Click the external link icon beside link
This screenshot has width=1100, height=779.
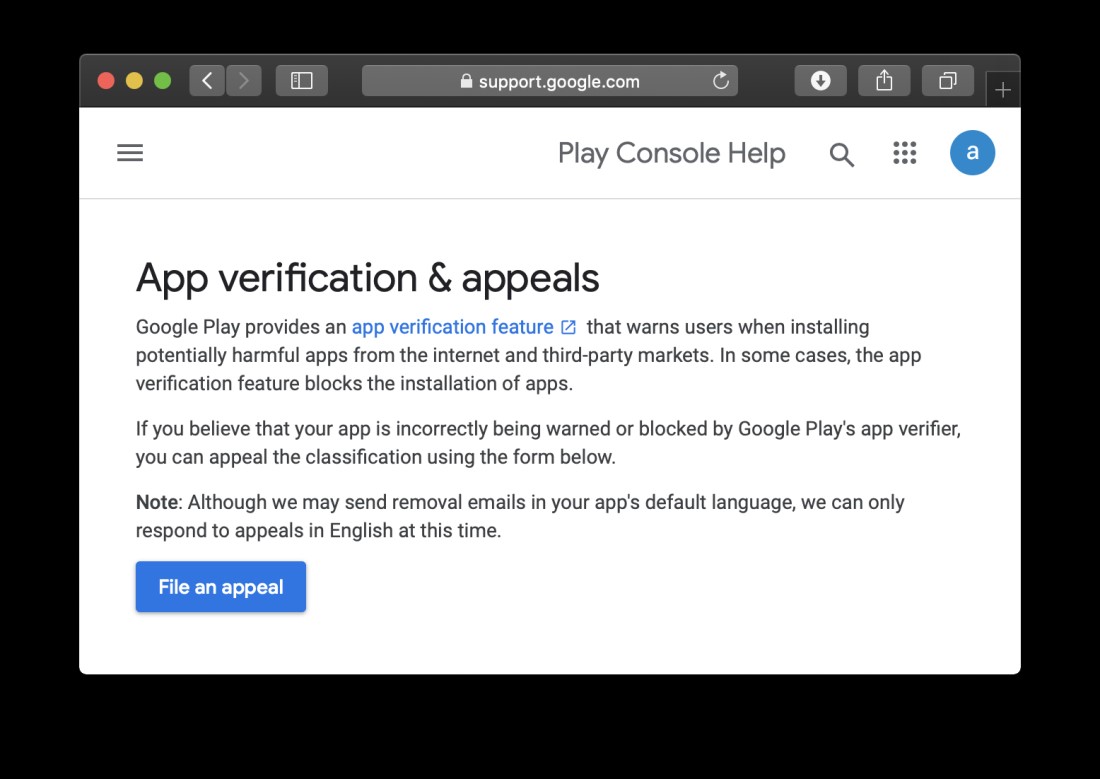(568, 327)
